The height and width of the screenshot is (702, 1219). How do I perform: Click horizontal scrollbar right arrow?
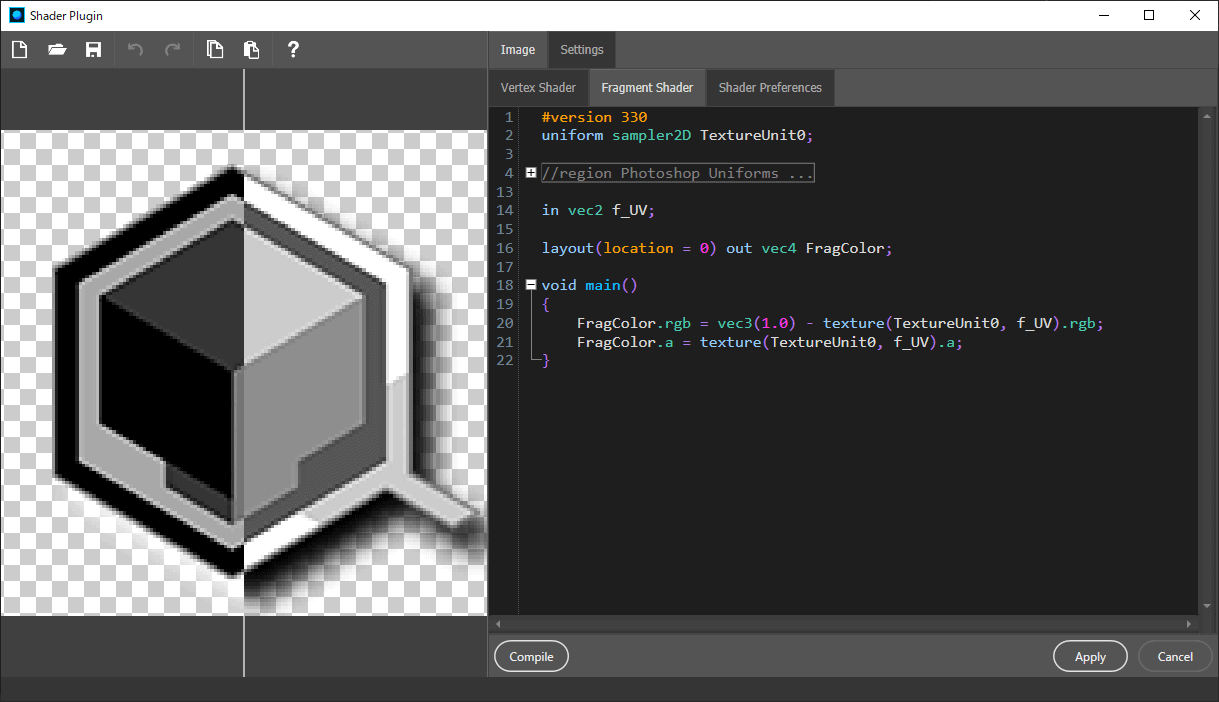coord(1190,623)
